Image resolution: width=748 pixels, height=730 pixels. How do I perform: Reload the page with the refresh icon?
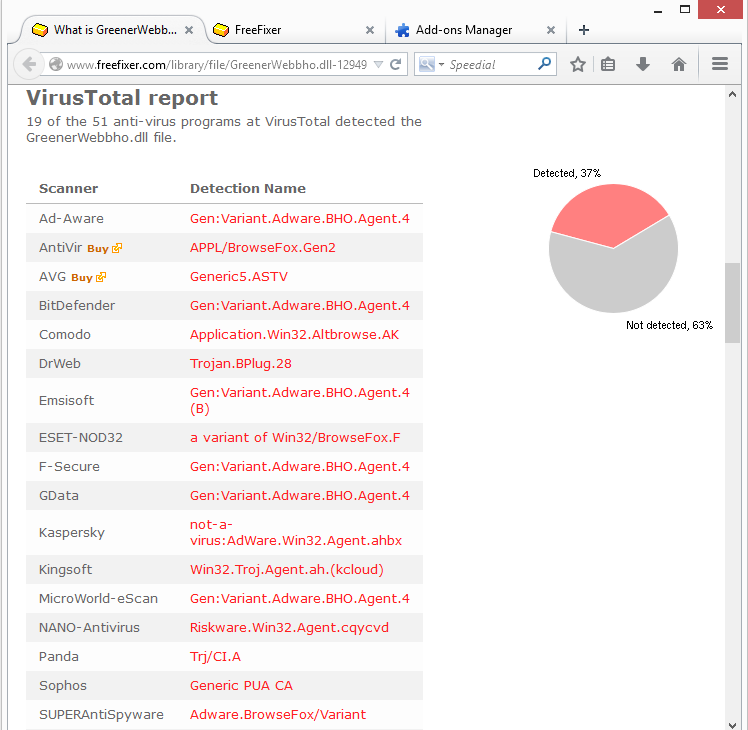point(395,64)
